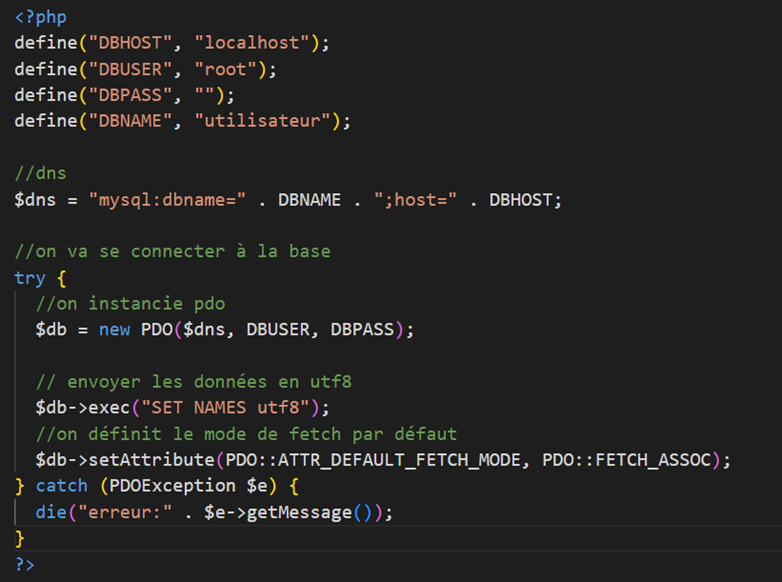Click the $db variable in the PDO assignment
The image size is (782, 582).
coord(51,330)
